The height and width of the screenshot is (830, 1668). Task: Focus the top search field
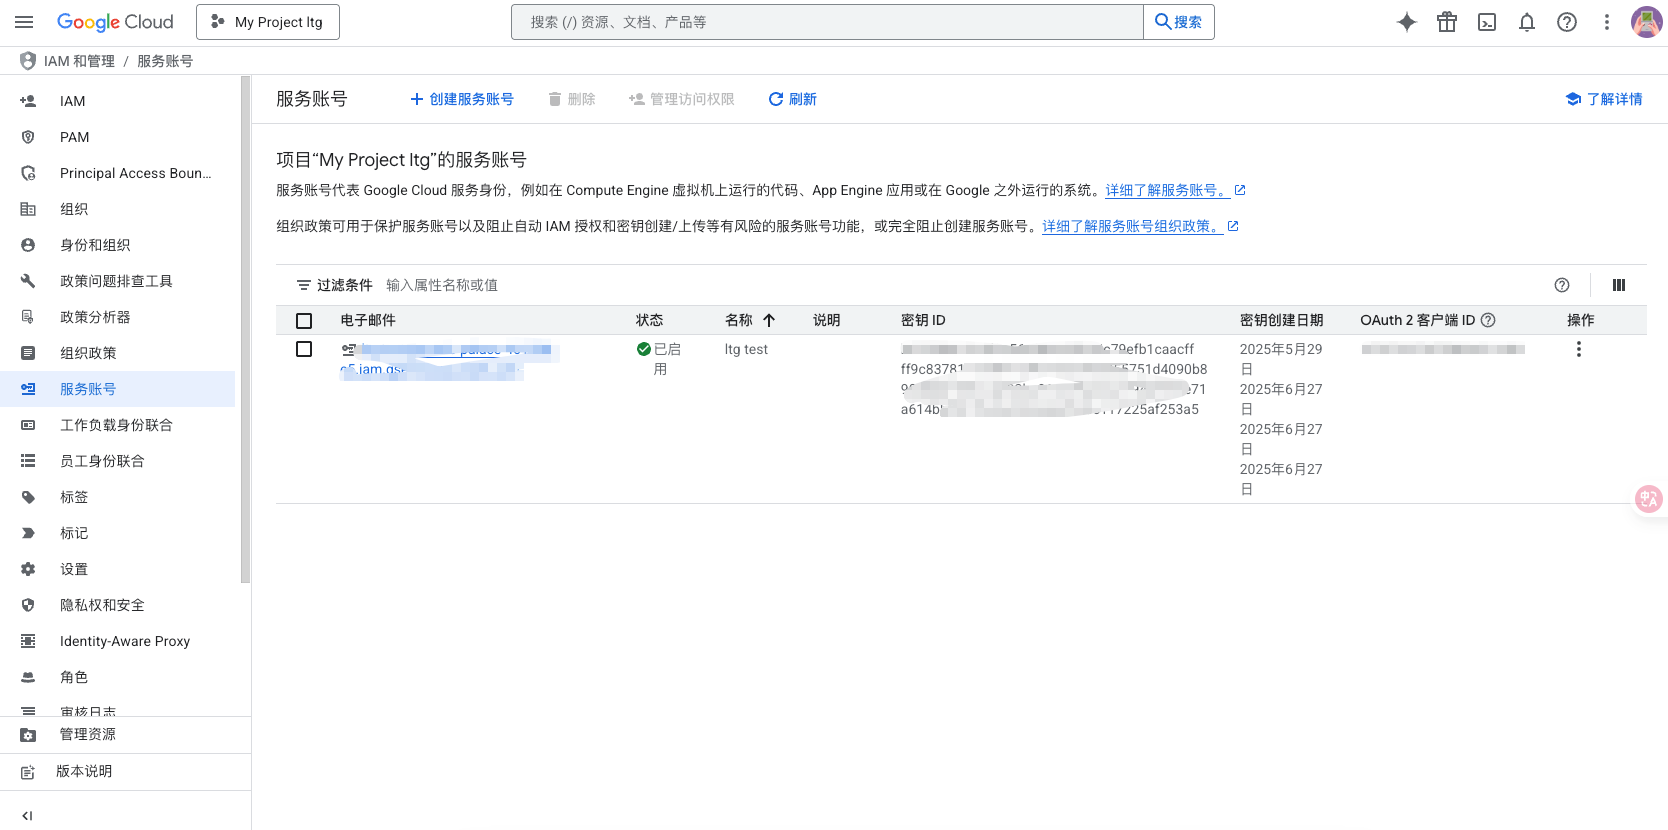827,22
